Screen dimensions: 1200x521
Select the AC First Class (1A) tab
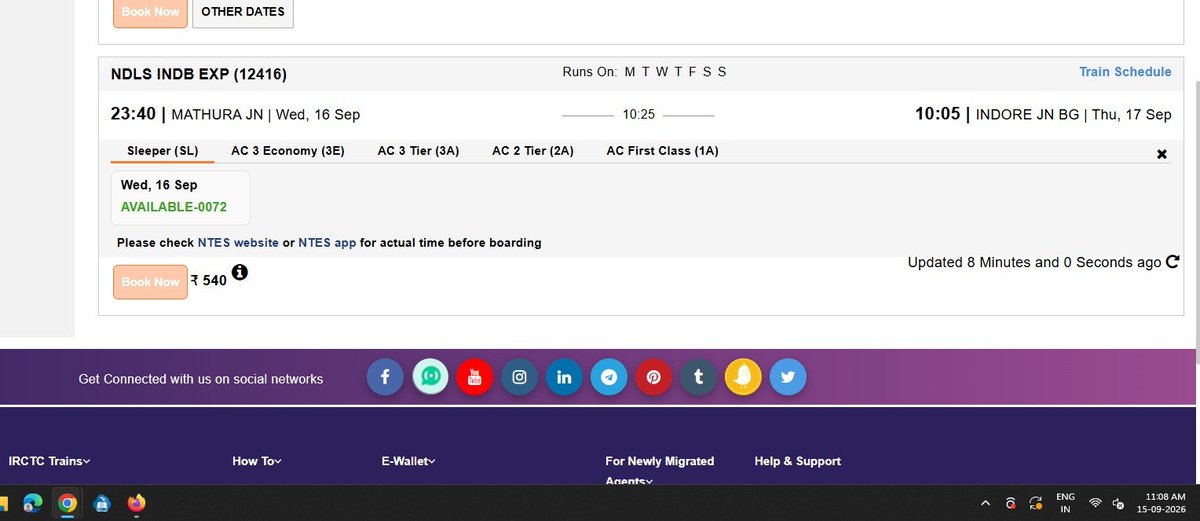662,151
